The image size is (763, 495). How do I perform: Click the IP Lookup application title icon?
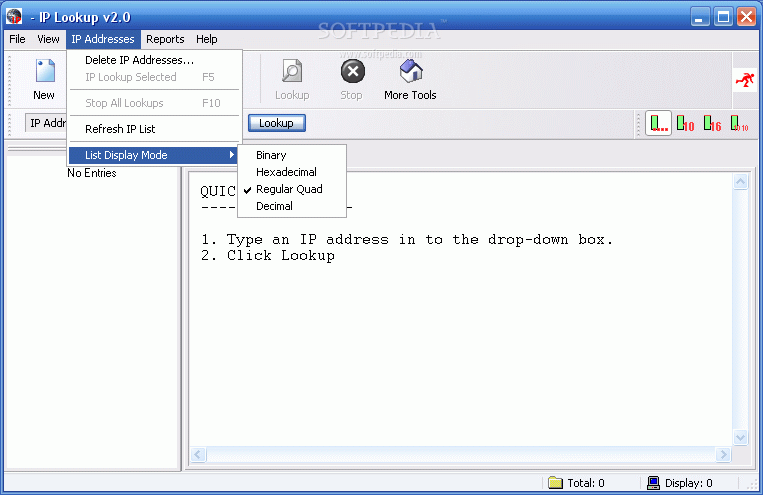point(14,17)
